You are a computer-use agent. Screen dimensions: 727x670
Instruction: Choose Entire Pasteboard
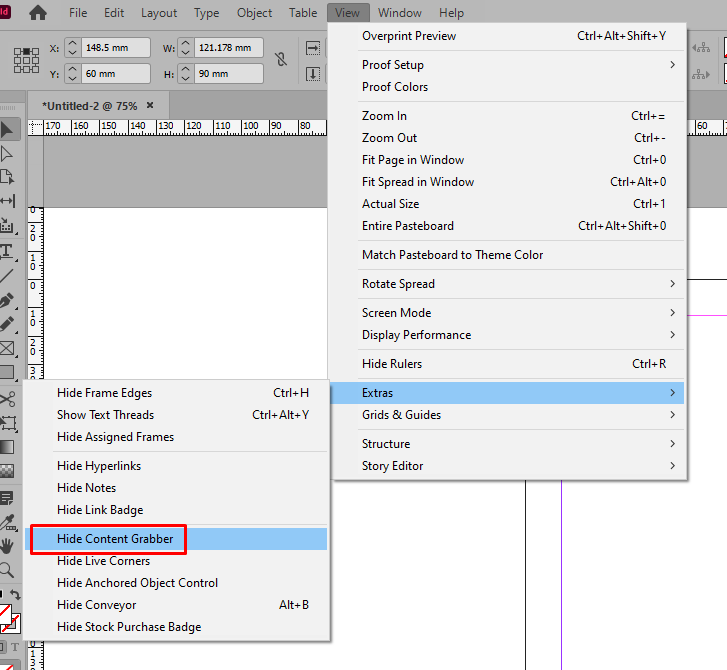(x=509, y=226)
